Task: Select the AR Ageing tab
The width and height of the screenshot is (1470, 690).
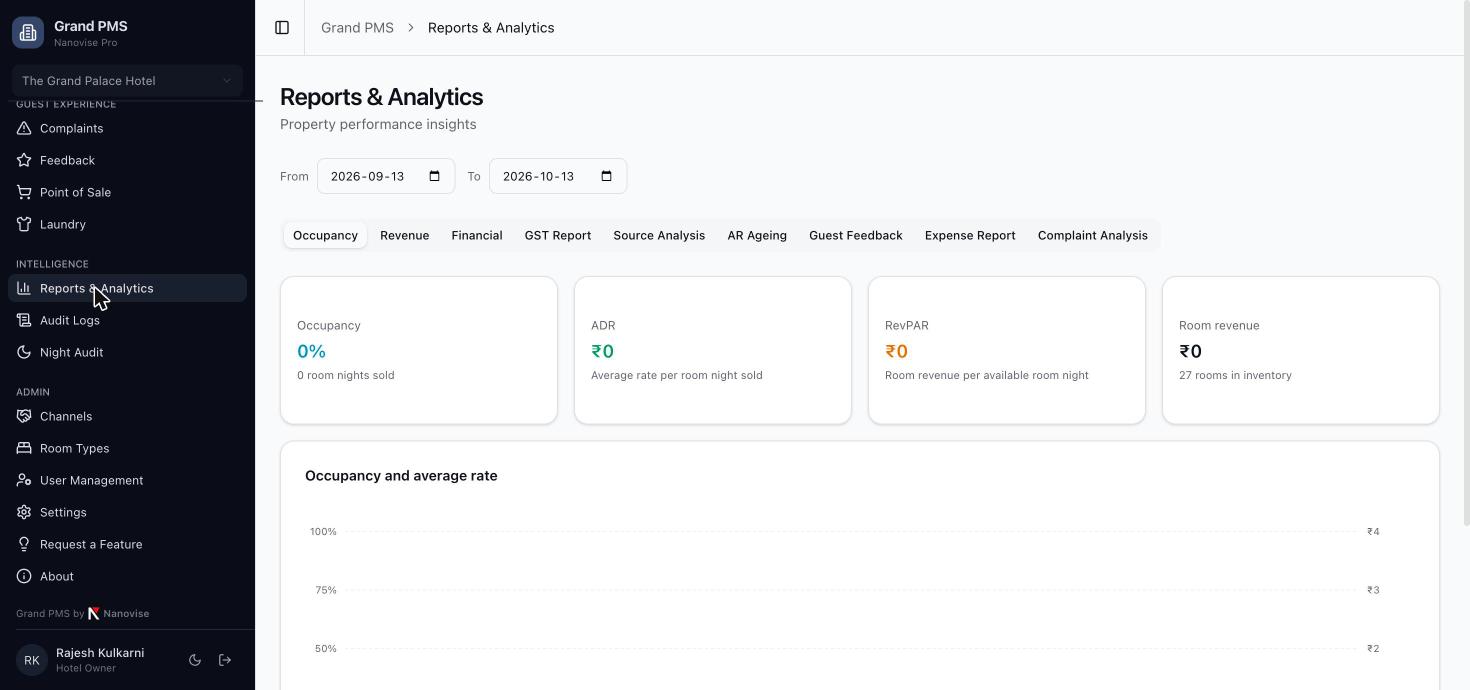Action: [x=757, y=235]
